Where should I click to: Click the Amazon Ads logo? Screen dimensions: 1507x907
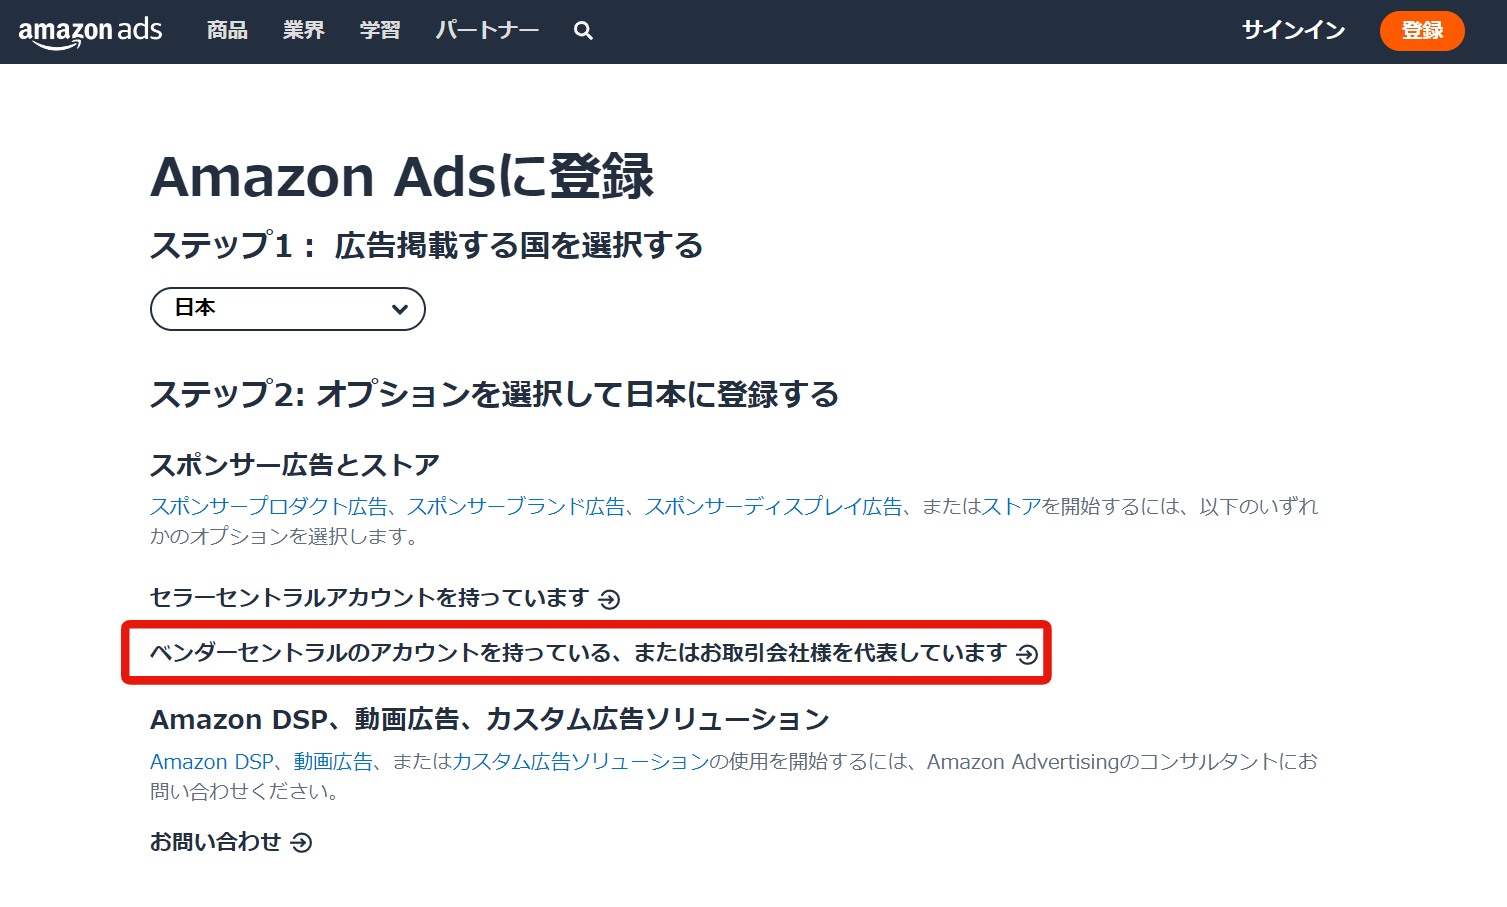(90, 31)
